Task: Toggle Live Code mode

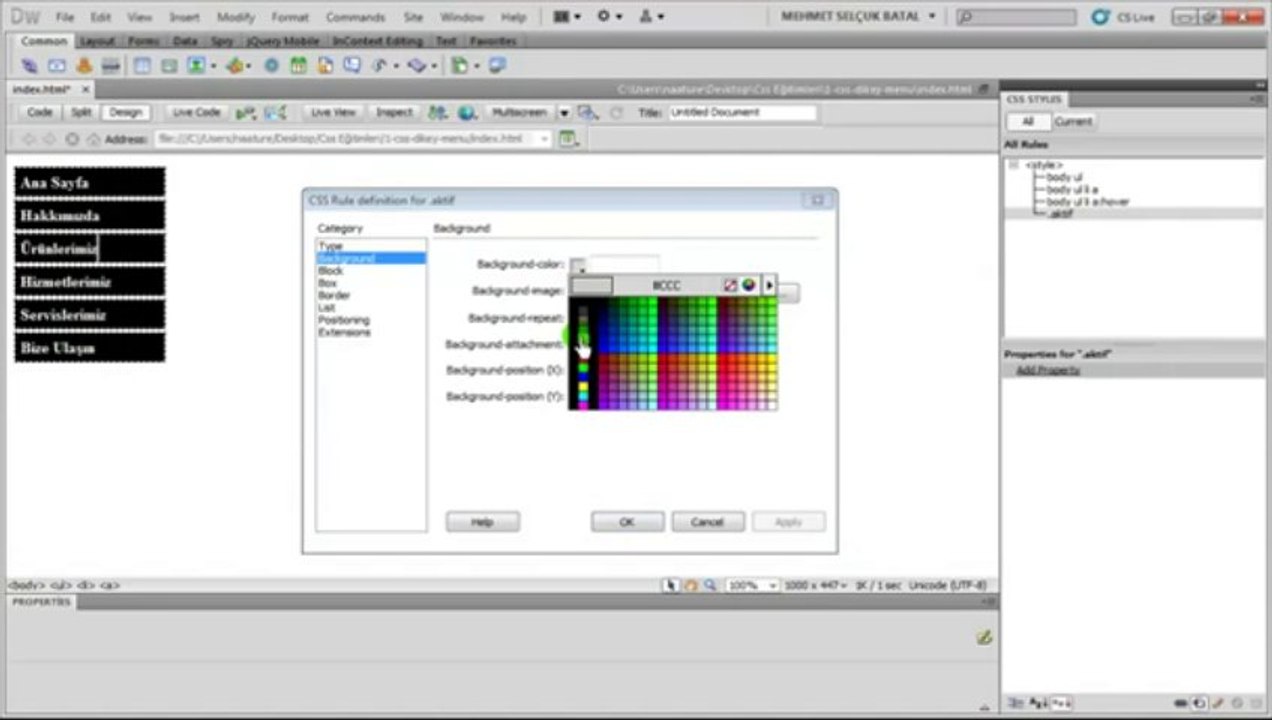Action: 196,113
